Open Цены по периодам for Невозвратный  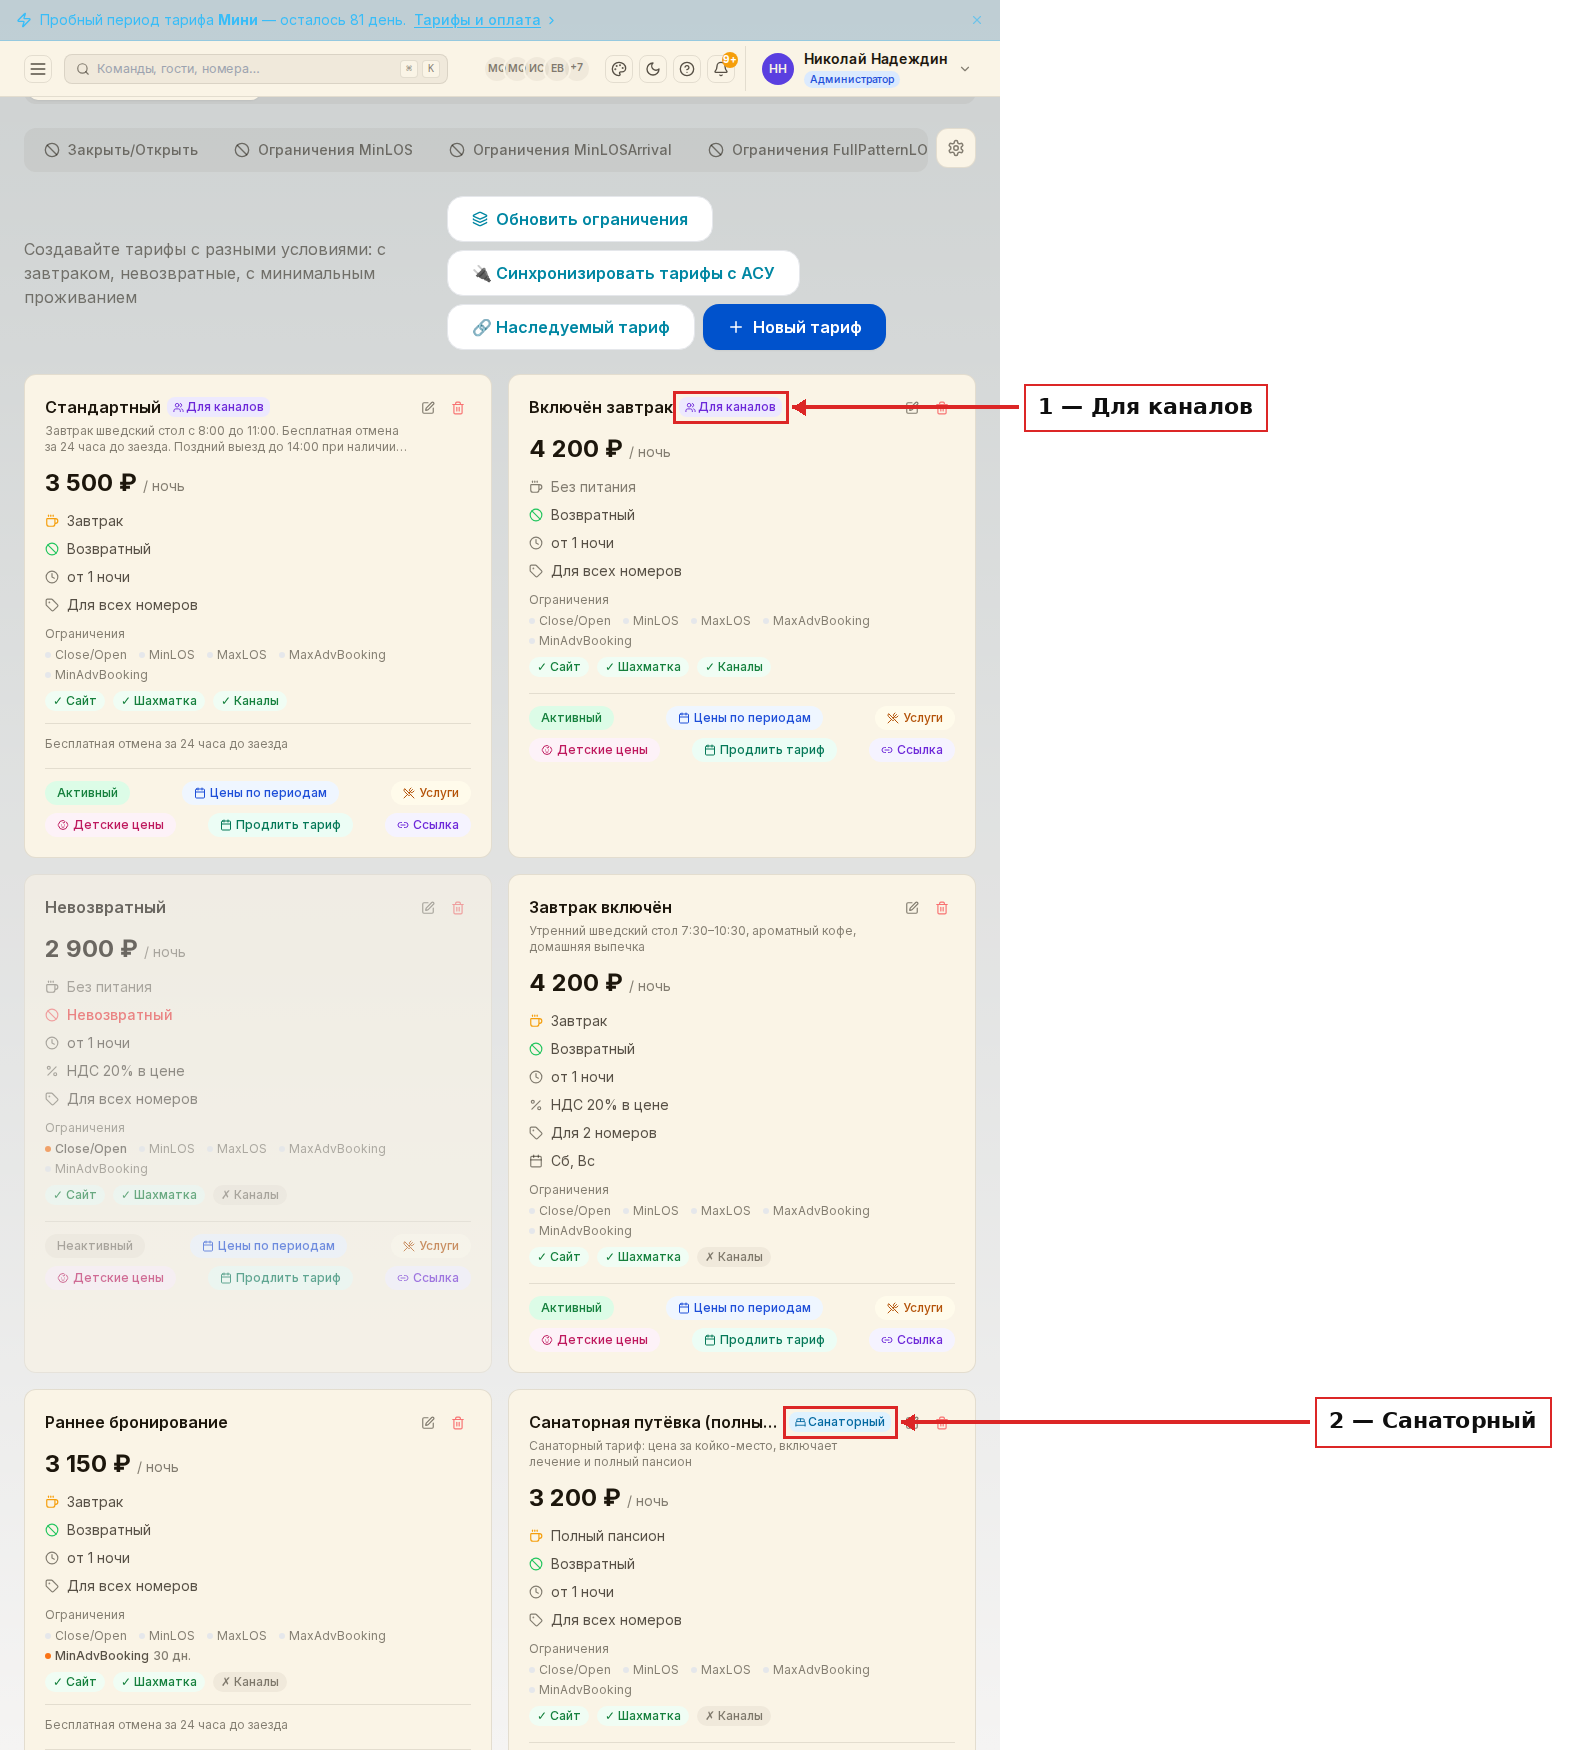point(268,1246)
